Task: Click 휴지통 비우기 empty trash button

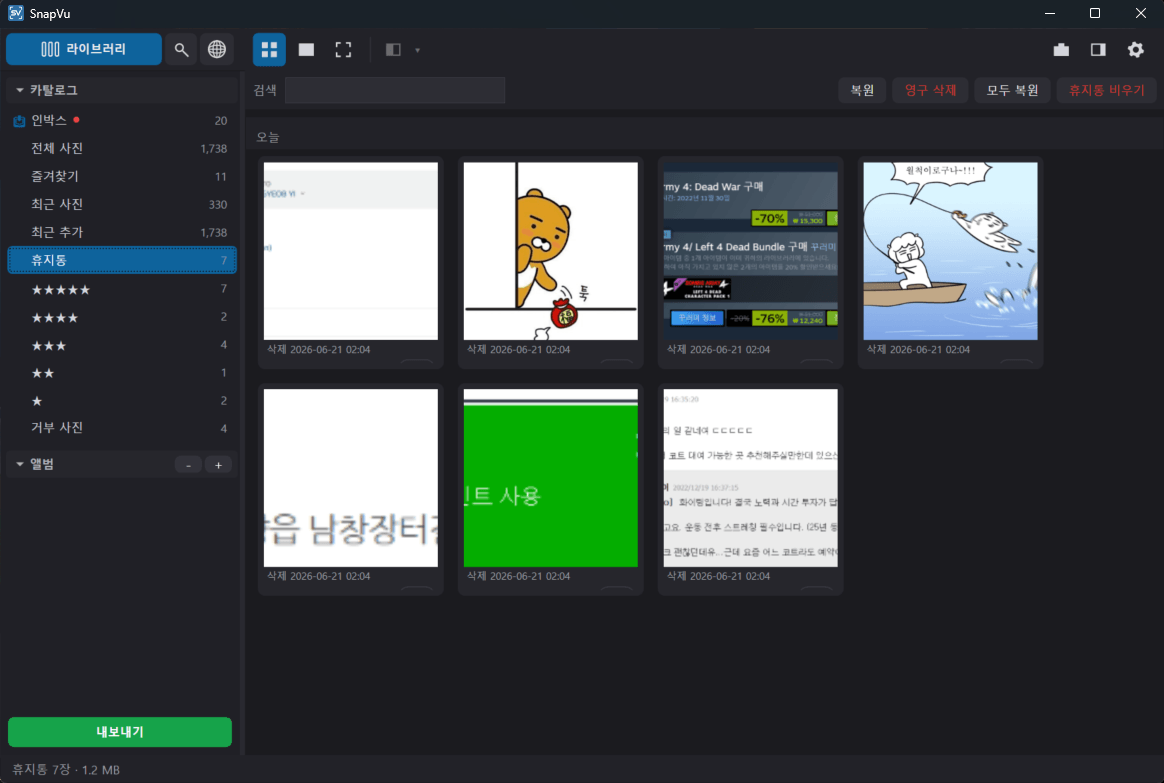Action: point(1106,90)
